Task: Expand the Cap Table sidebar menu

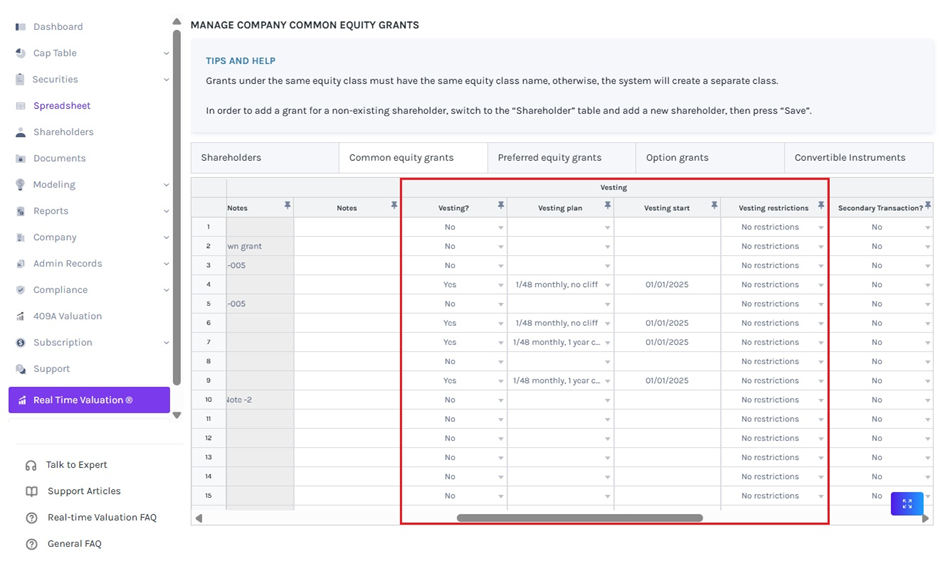Action: point(166,53)
